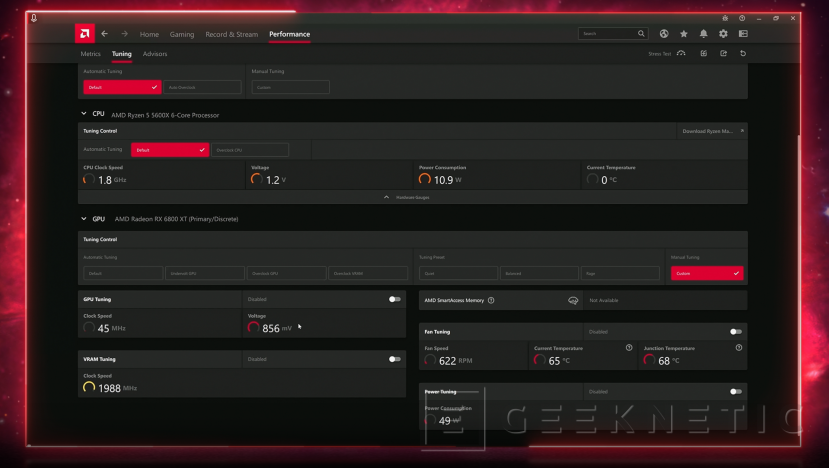
Task: Click the search magnifier icon
Action: tap(641, 34)
